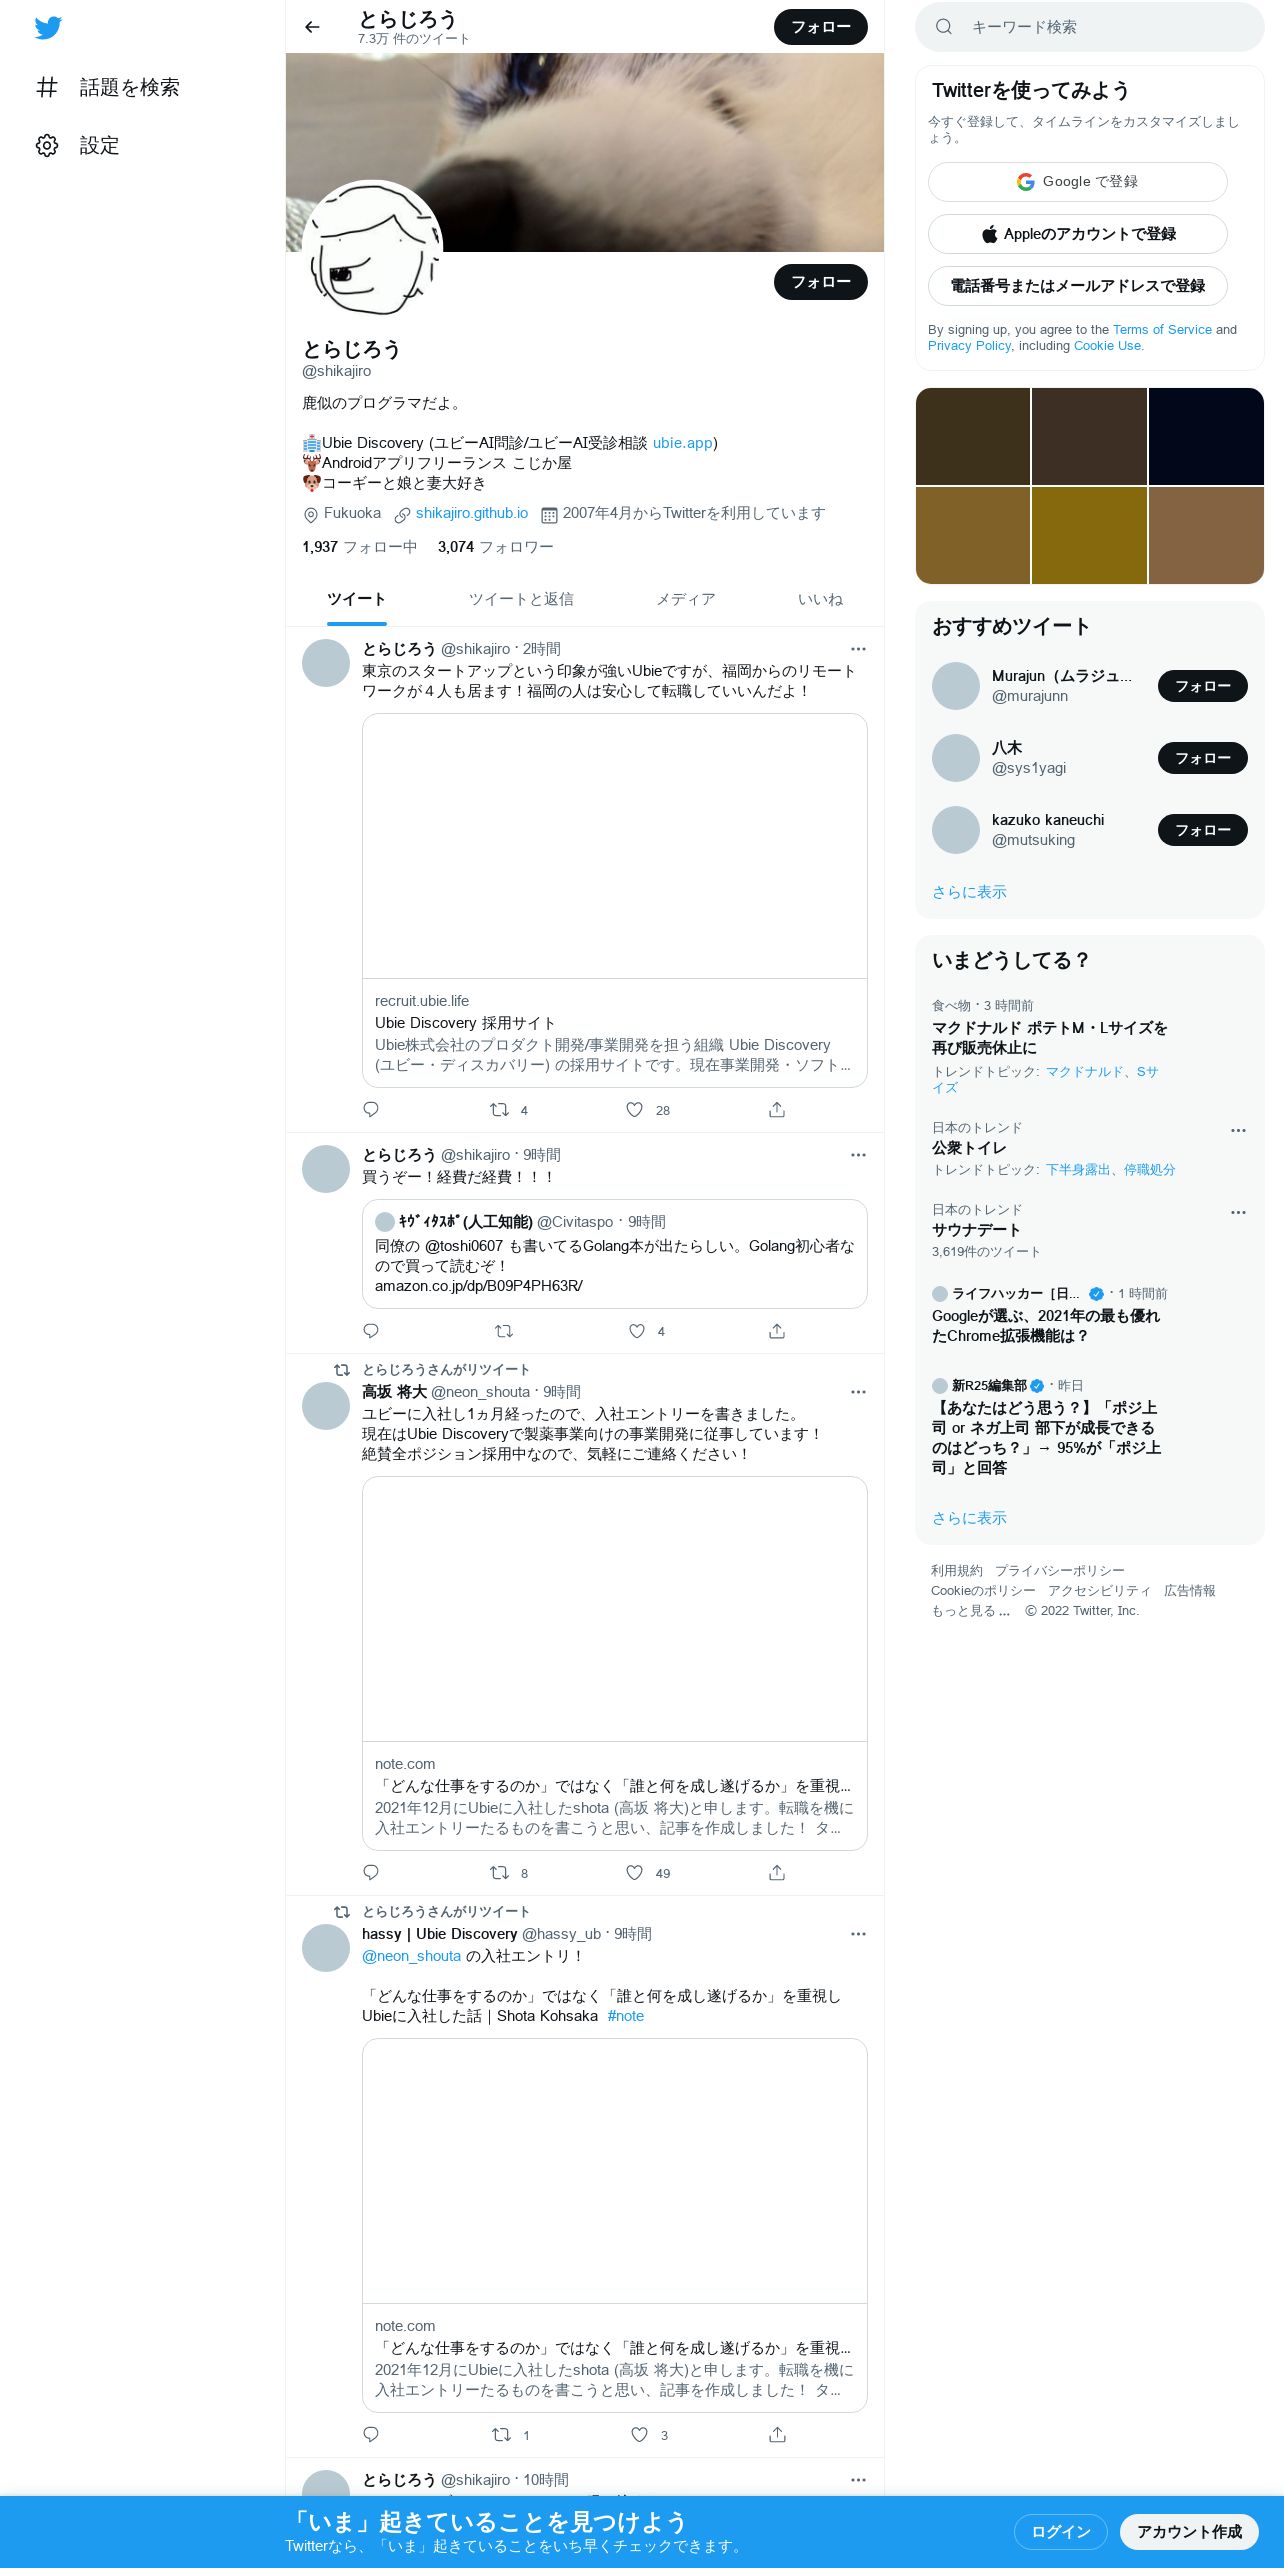Open more menu on 10時間 tweet
Screen dimensions: 1284x2568
coord(858,2480)
